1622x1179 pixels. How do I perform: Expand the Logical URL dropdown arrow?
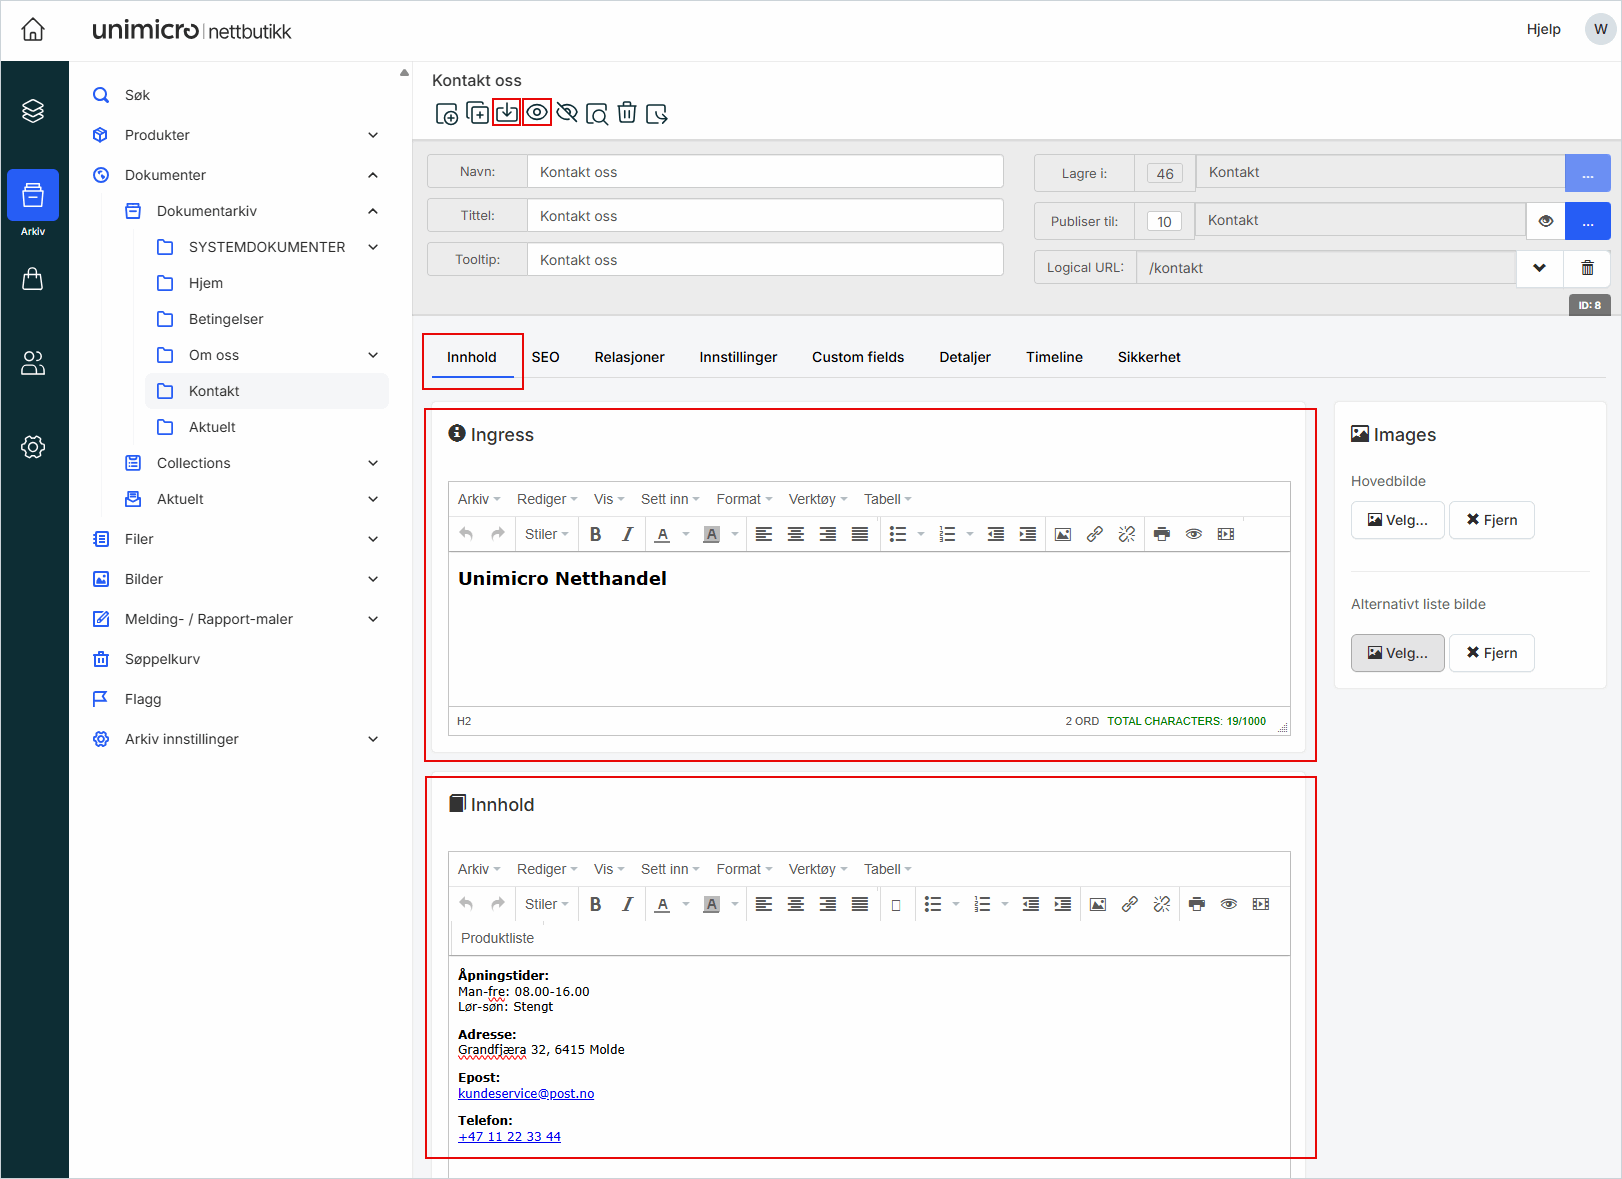[x=1539, y=268]
